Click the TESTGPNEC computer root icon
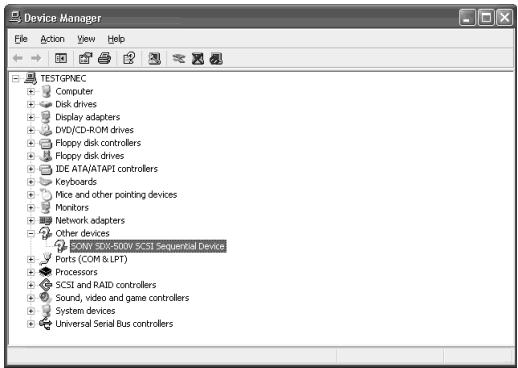The width and height of the screenshot is (518, 368). pos(31,79)
